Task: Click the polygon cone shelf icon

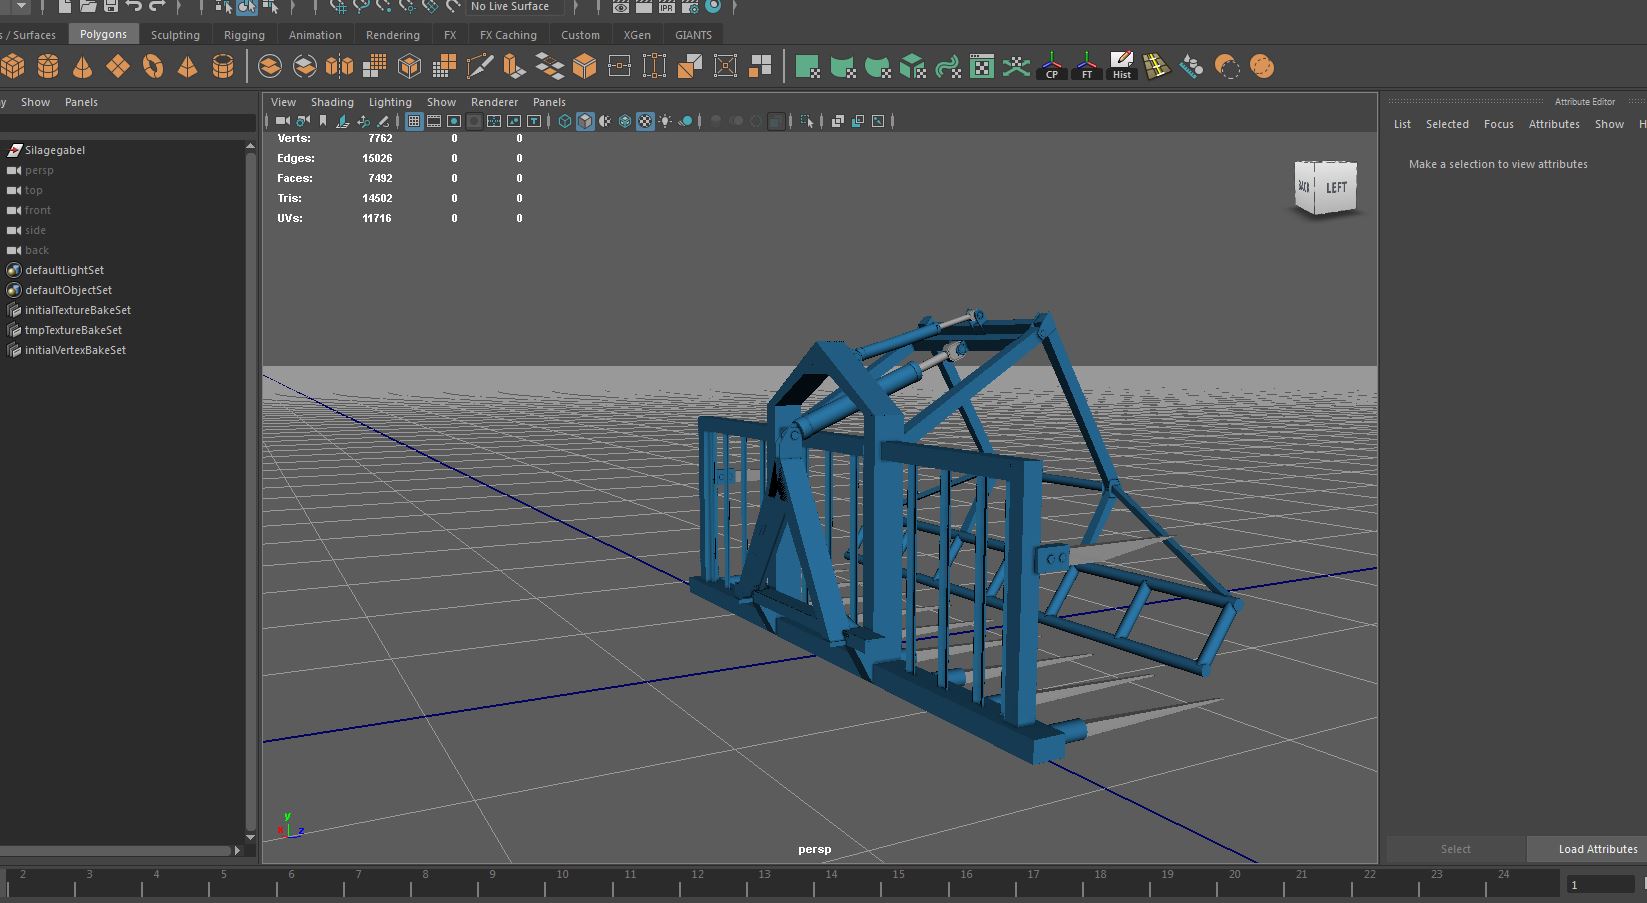Action: (83, 67)
